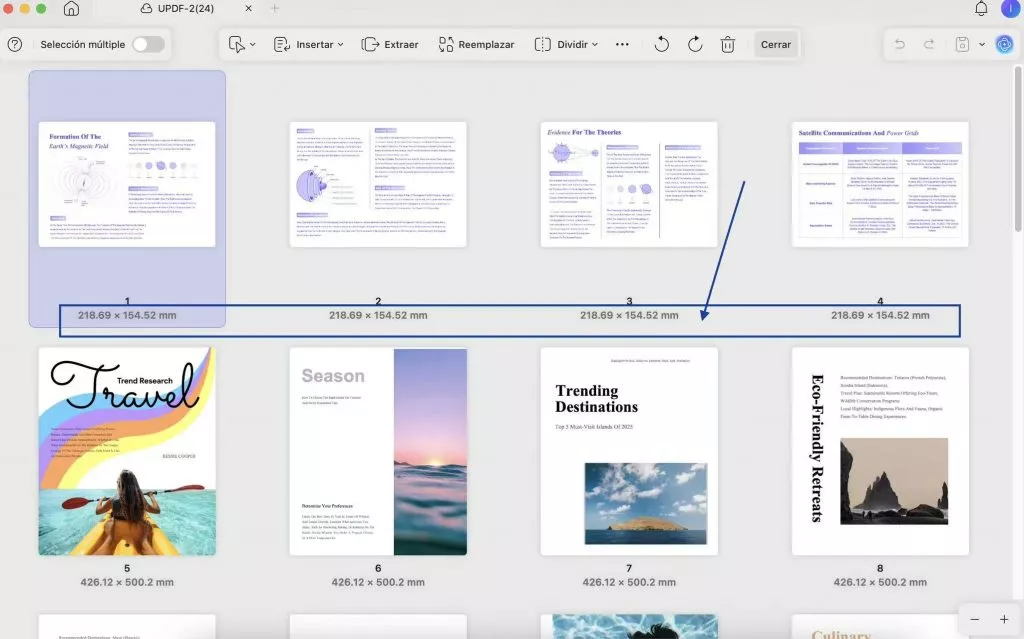Open the user account avatar
The width and height of the screenshot is (1024, 639).
(1010, 8)
